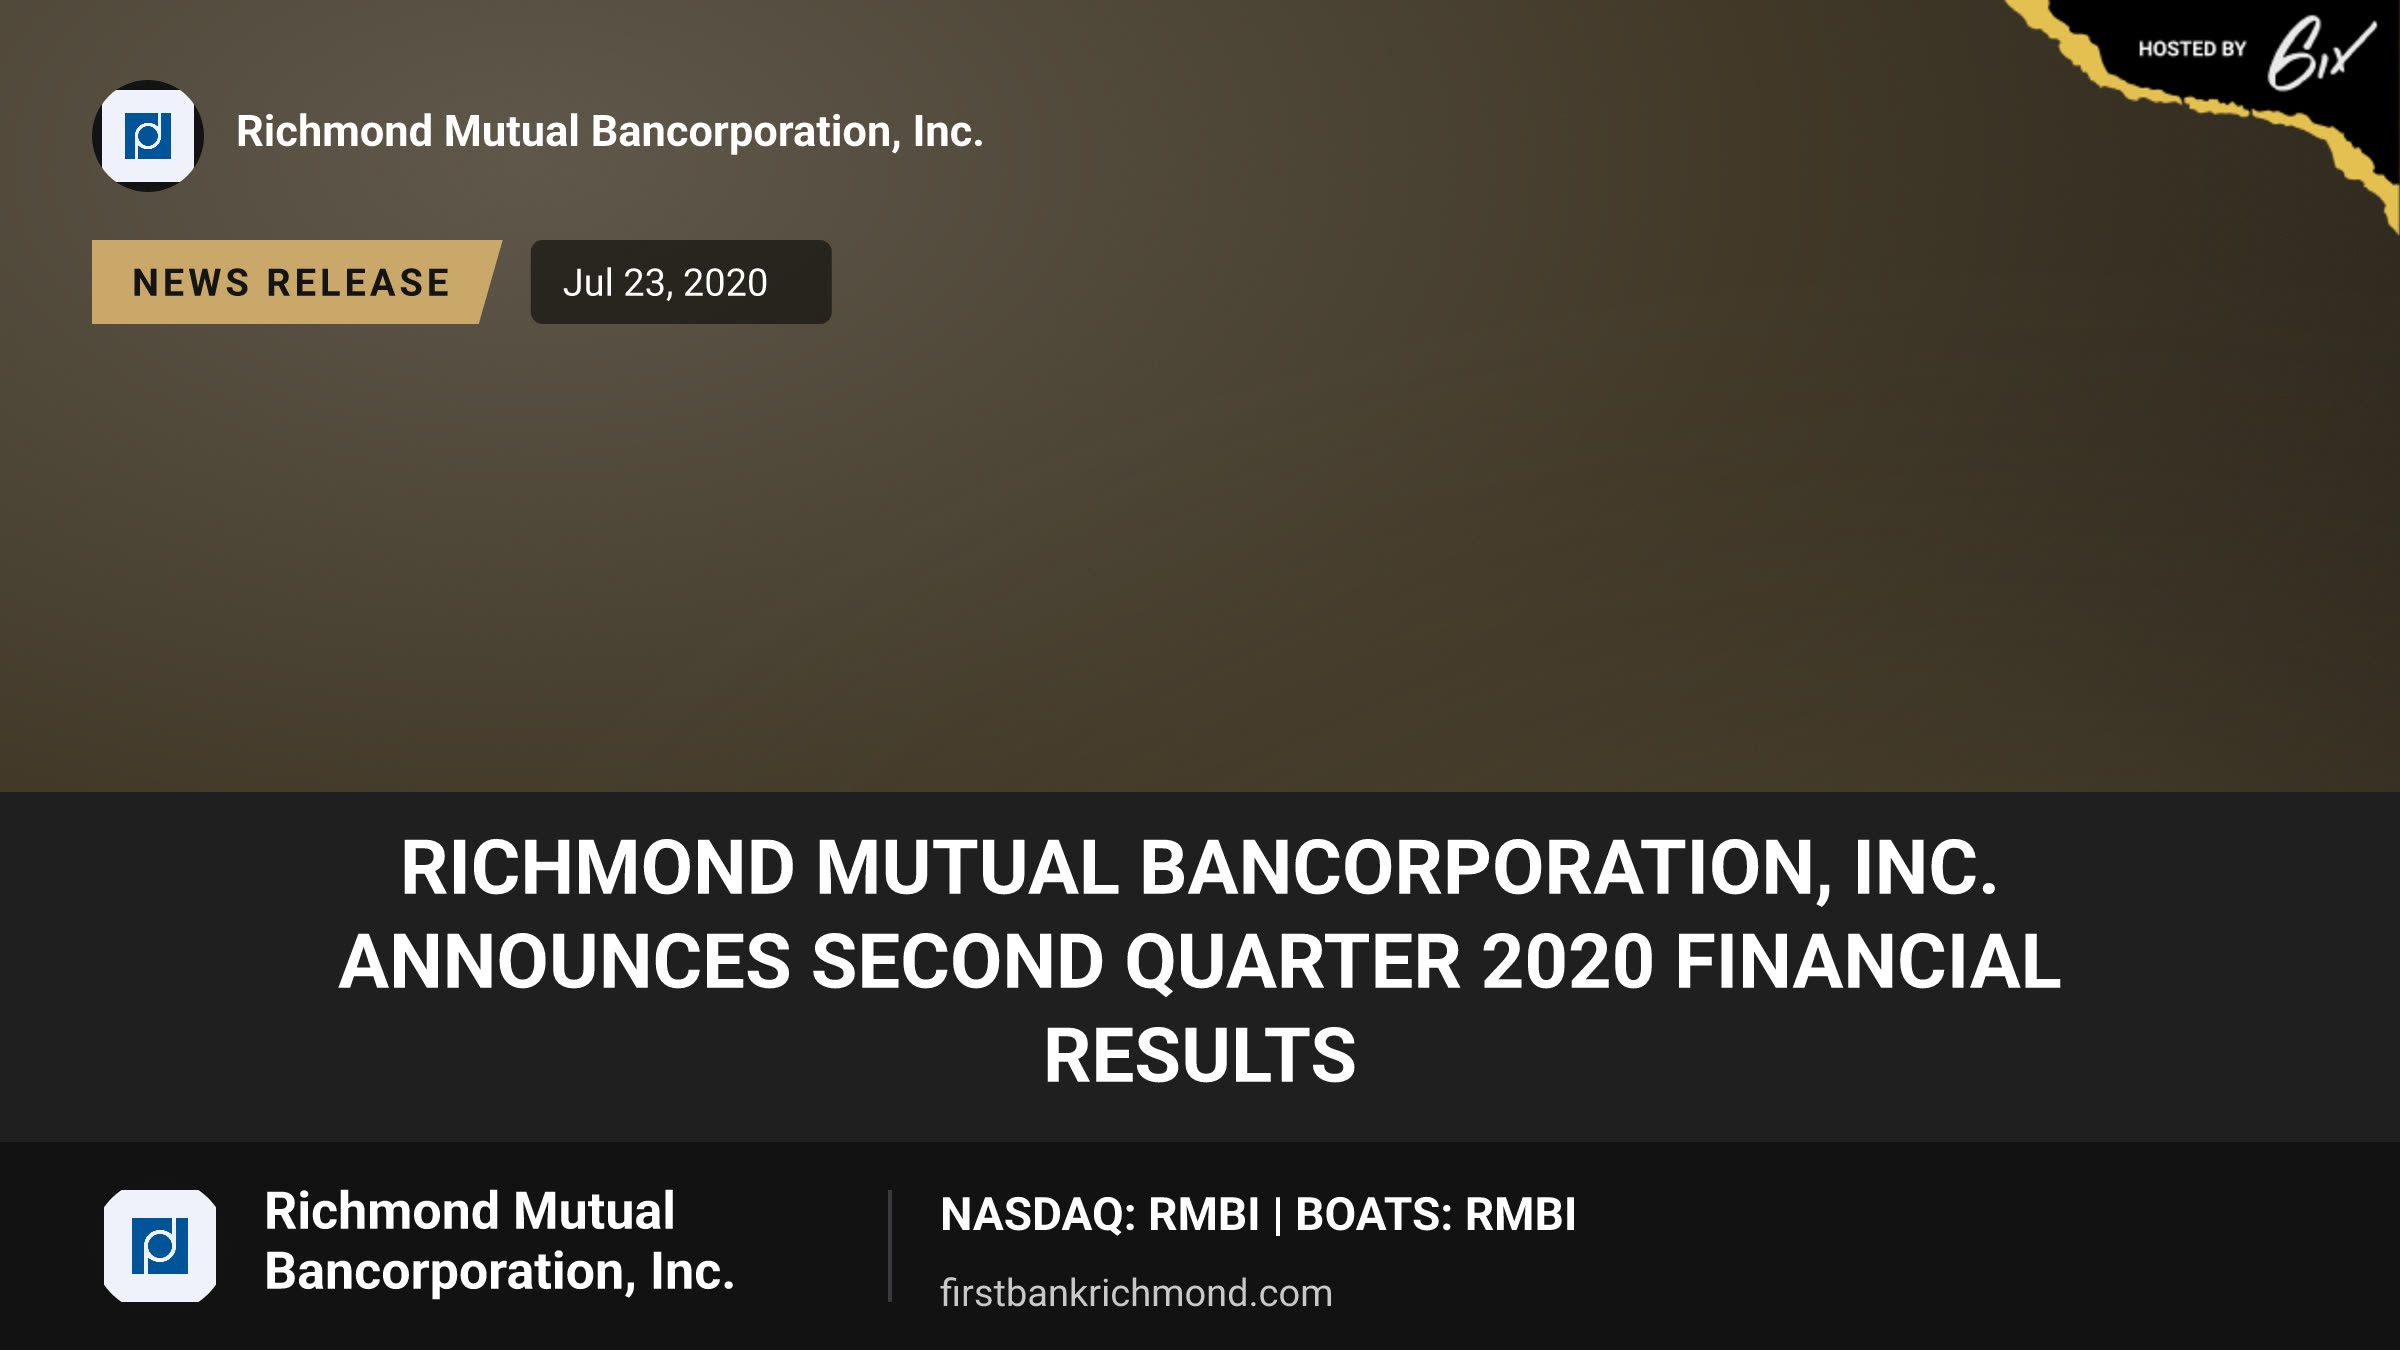
Task: Click the headline RICHMOND MUTUAL BANCORPORATION, INC.
Action: point(1199,868)
